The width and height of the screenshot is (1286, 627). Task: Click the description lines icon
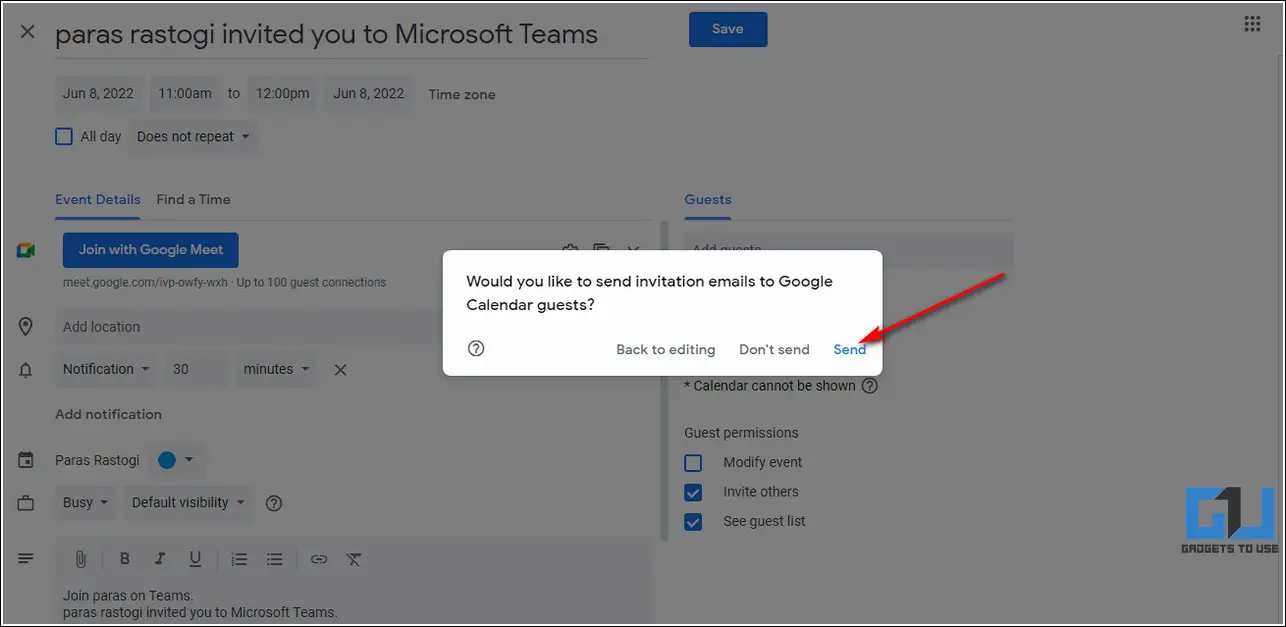[x=26, y=558]
